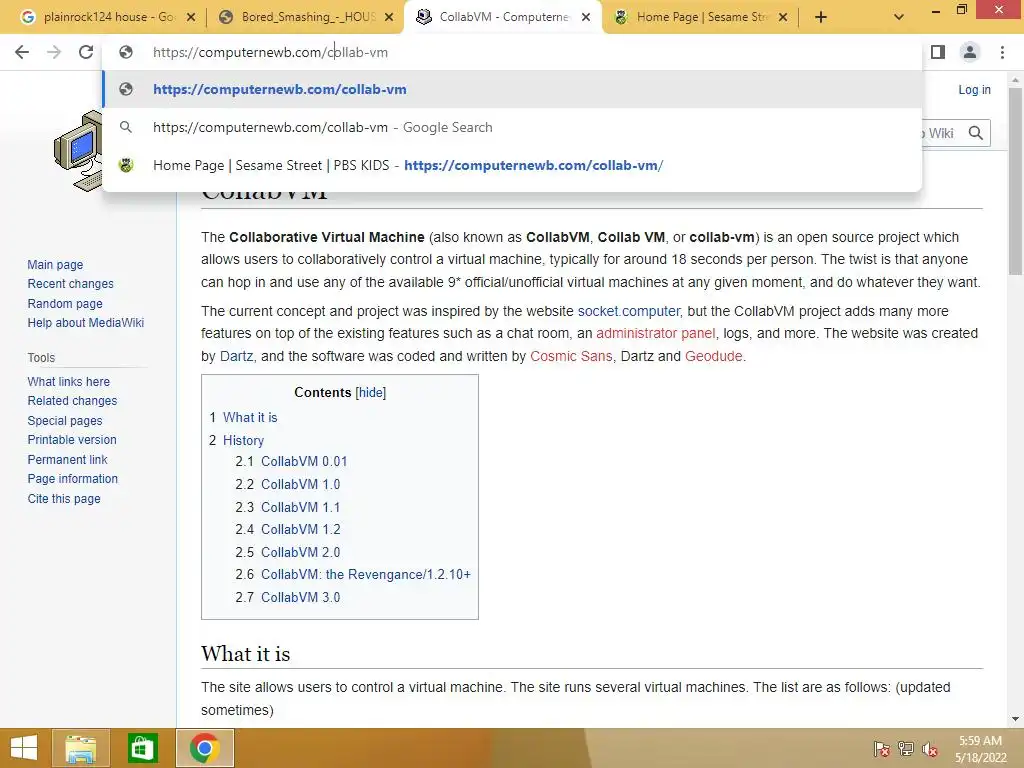
Task: Open What links here tool link
Action: click(x=69, y=381)
